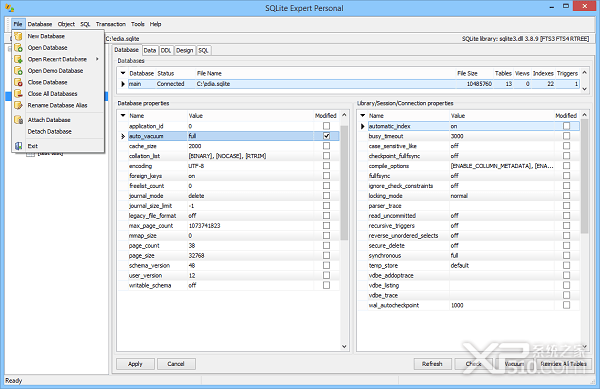The height and width of the screenshot is (389, 600).
Task: Open the Databases grid column dropdown arrow
Action: [x=123, y=73]
